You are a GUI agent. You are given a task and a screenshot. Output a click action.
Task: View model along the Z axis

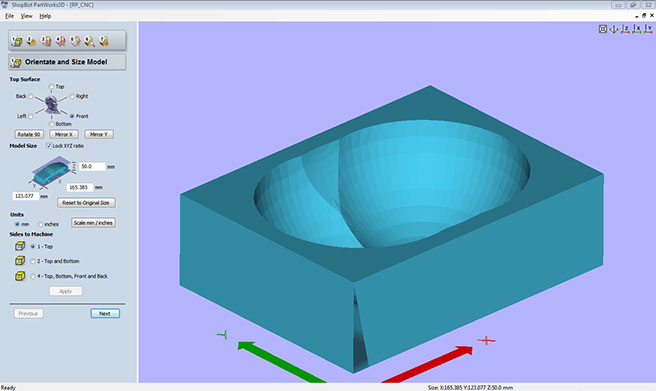point(625,29)
